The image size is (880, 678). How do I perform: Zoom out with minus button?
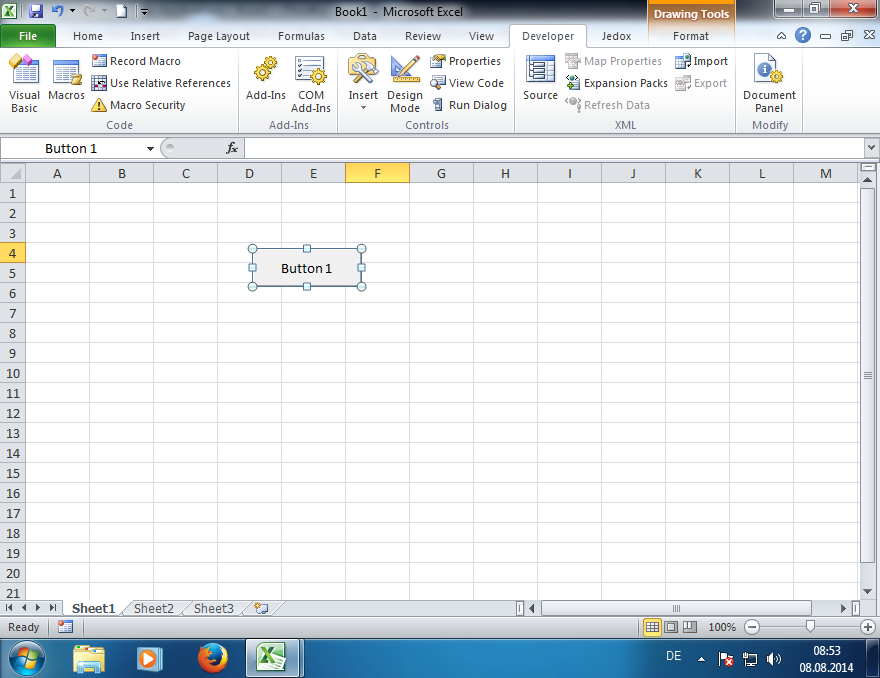click(752, 627)
